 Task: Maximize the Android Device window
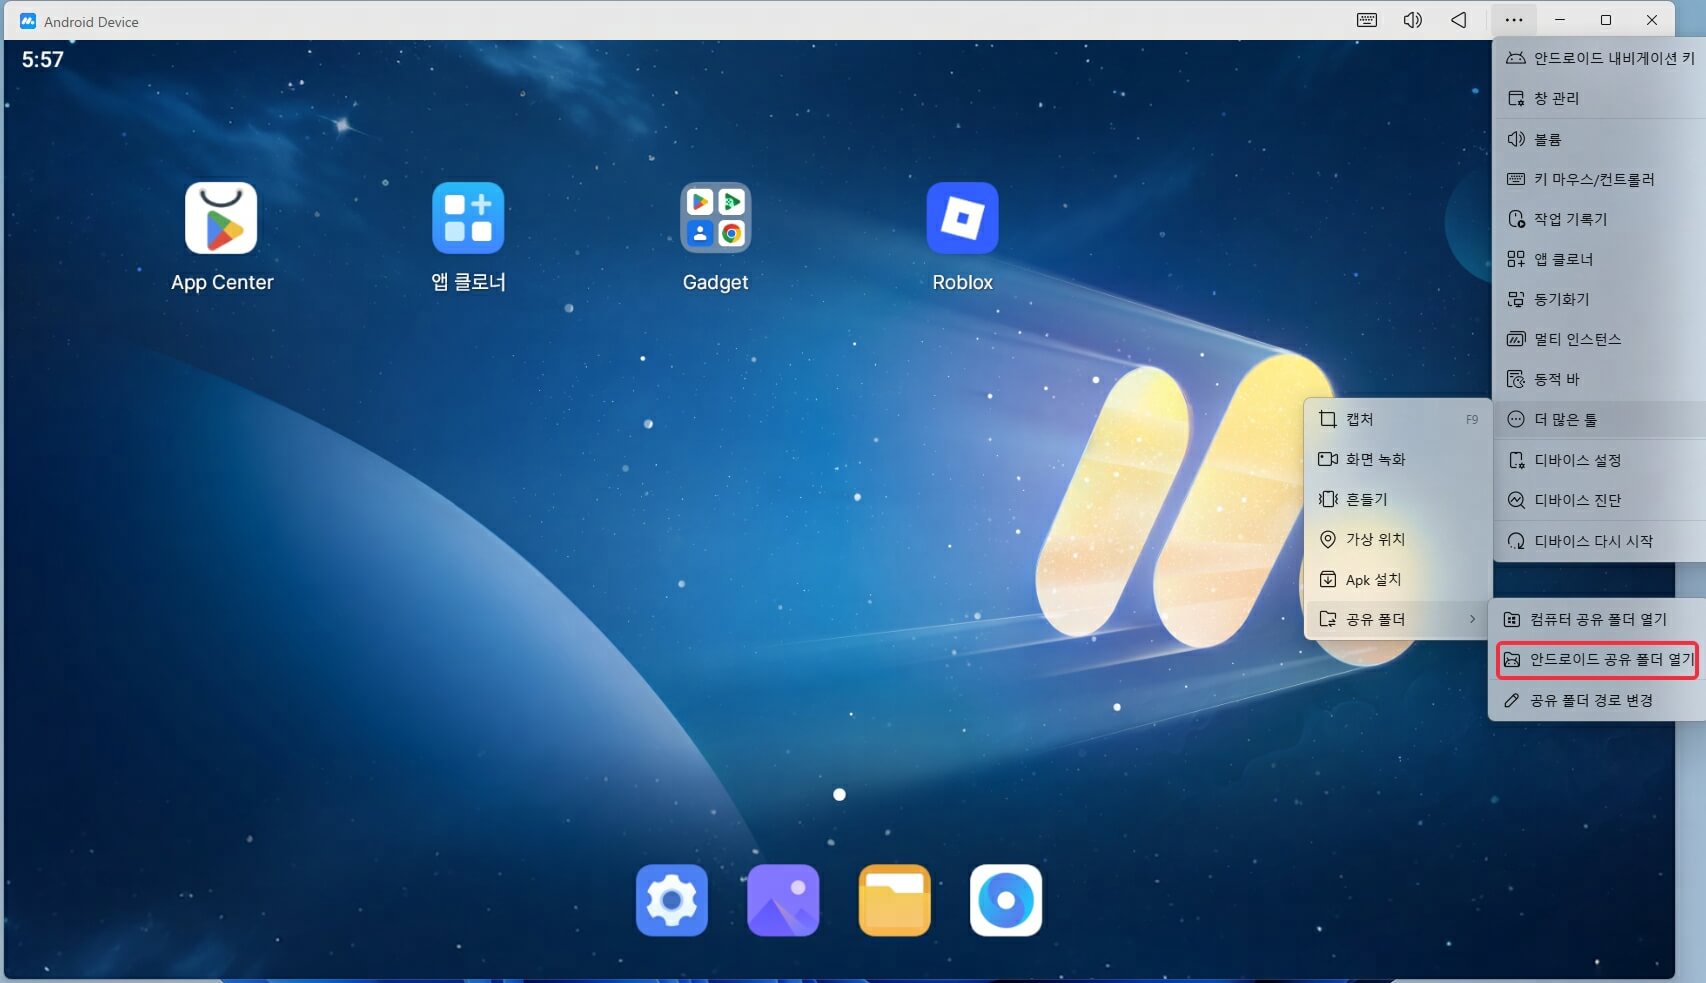tap(1606, 20)
